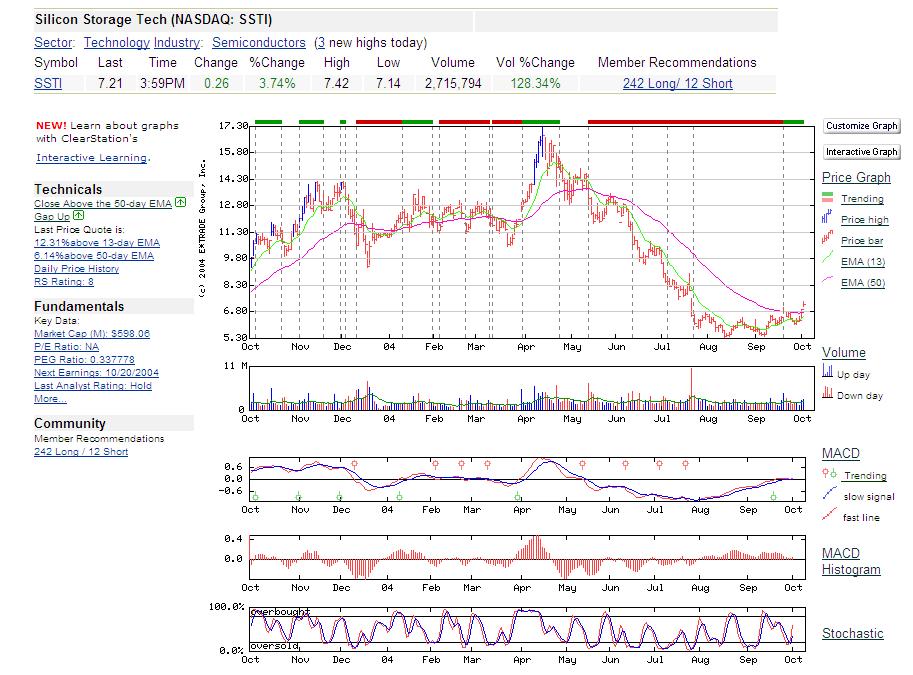Open the Technology sector link

[x=116, y=43]
